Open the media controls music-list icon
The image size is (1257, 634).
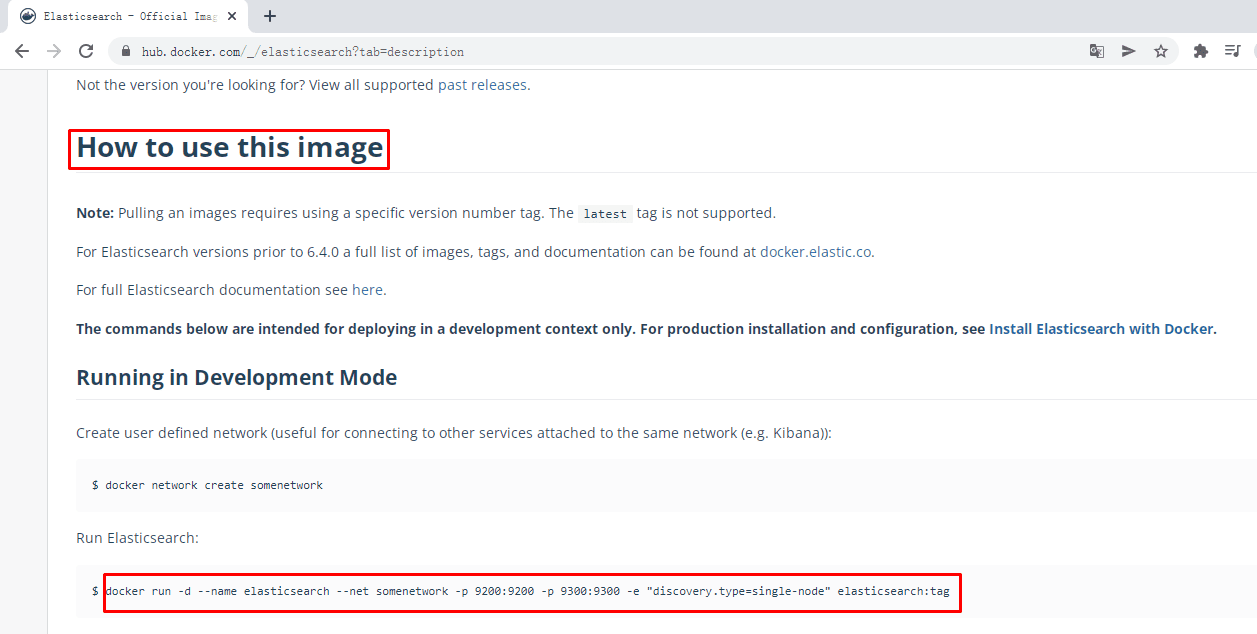(x=1233, y=51)
